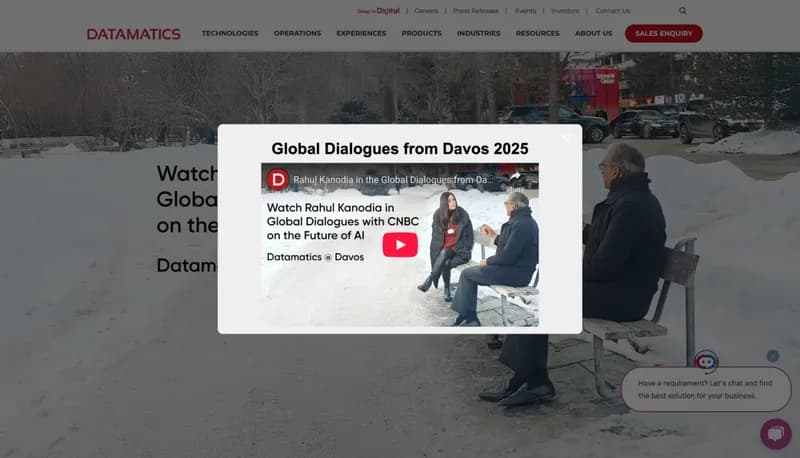The height and width of the screenshot is (458, 800).
Task: Open the chat launcher button
Action: (776, 434)
